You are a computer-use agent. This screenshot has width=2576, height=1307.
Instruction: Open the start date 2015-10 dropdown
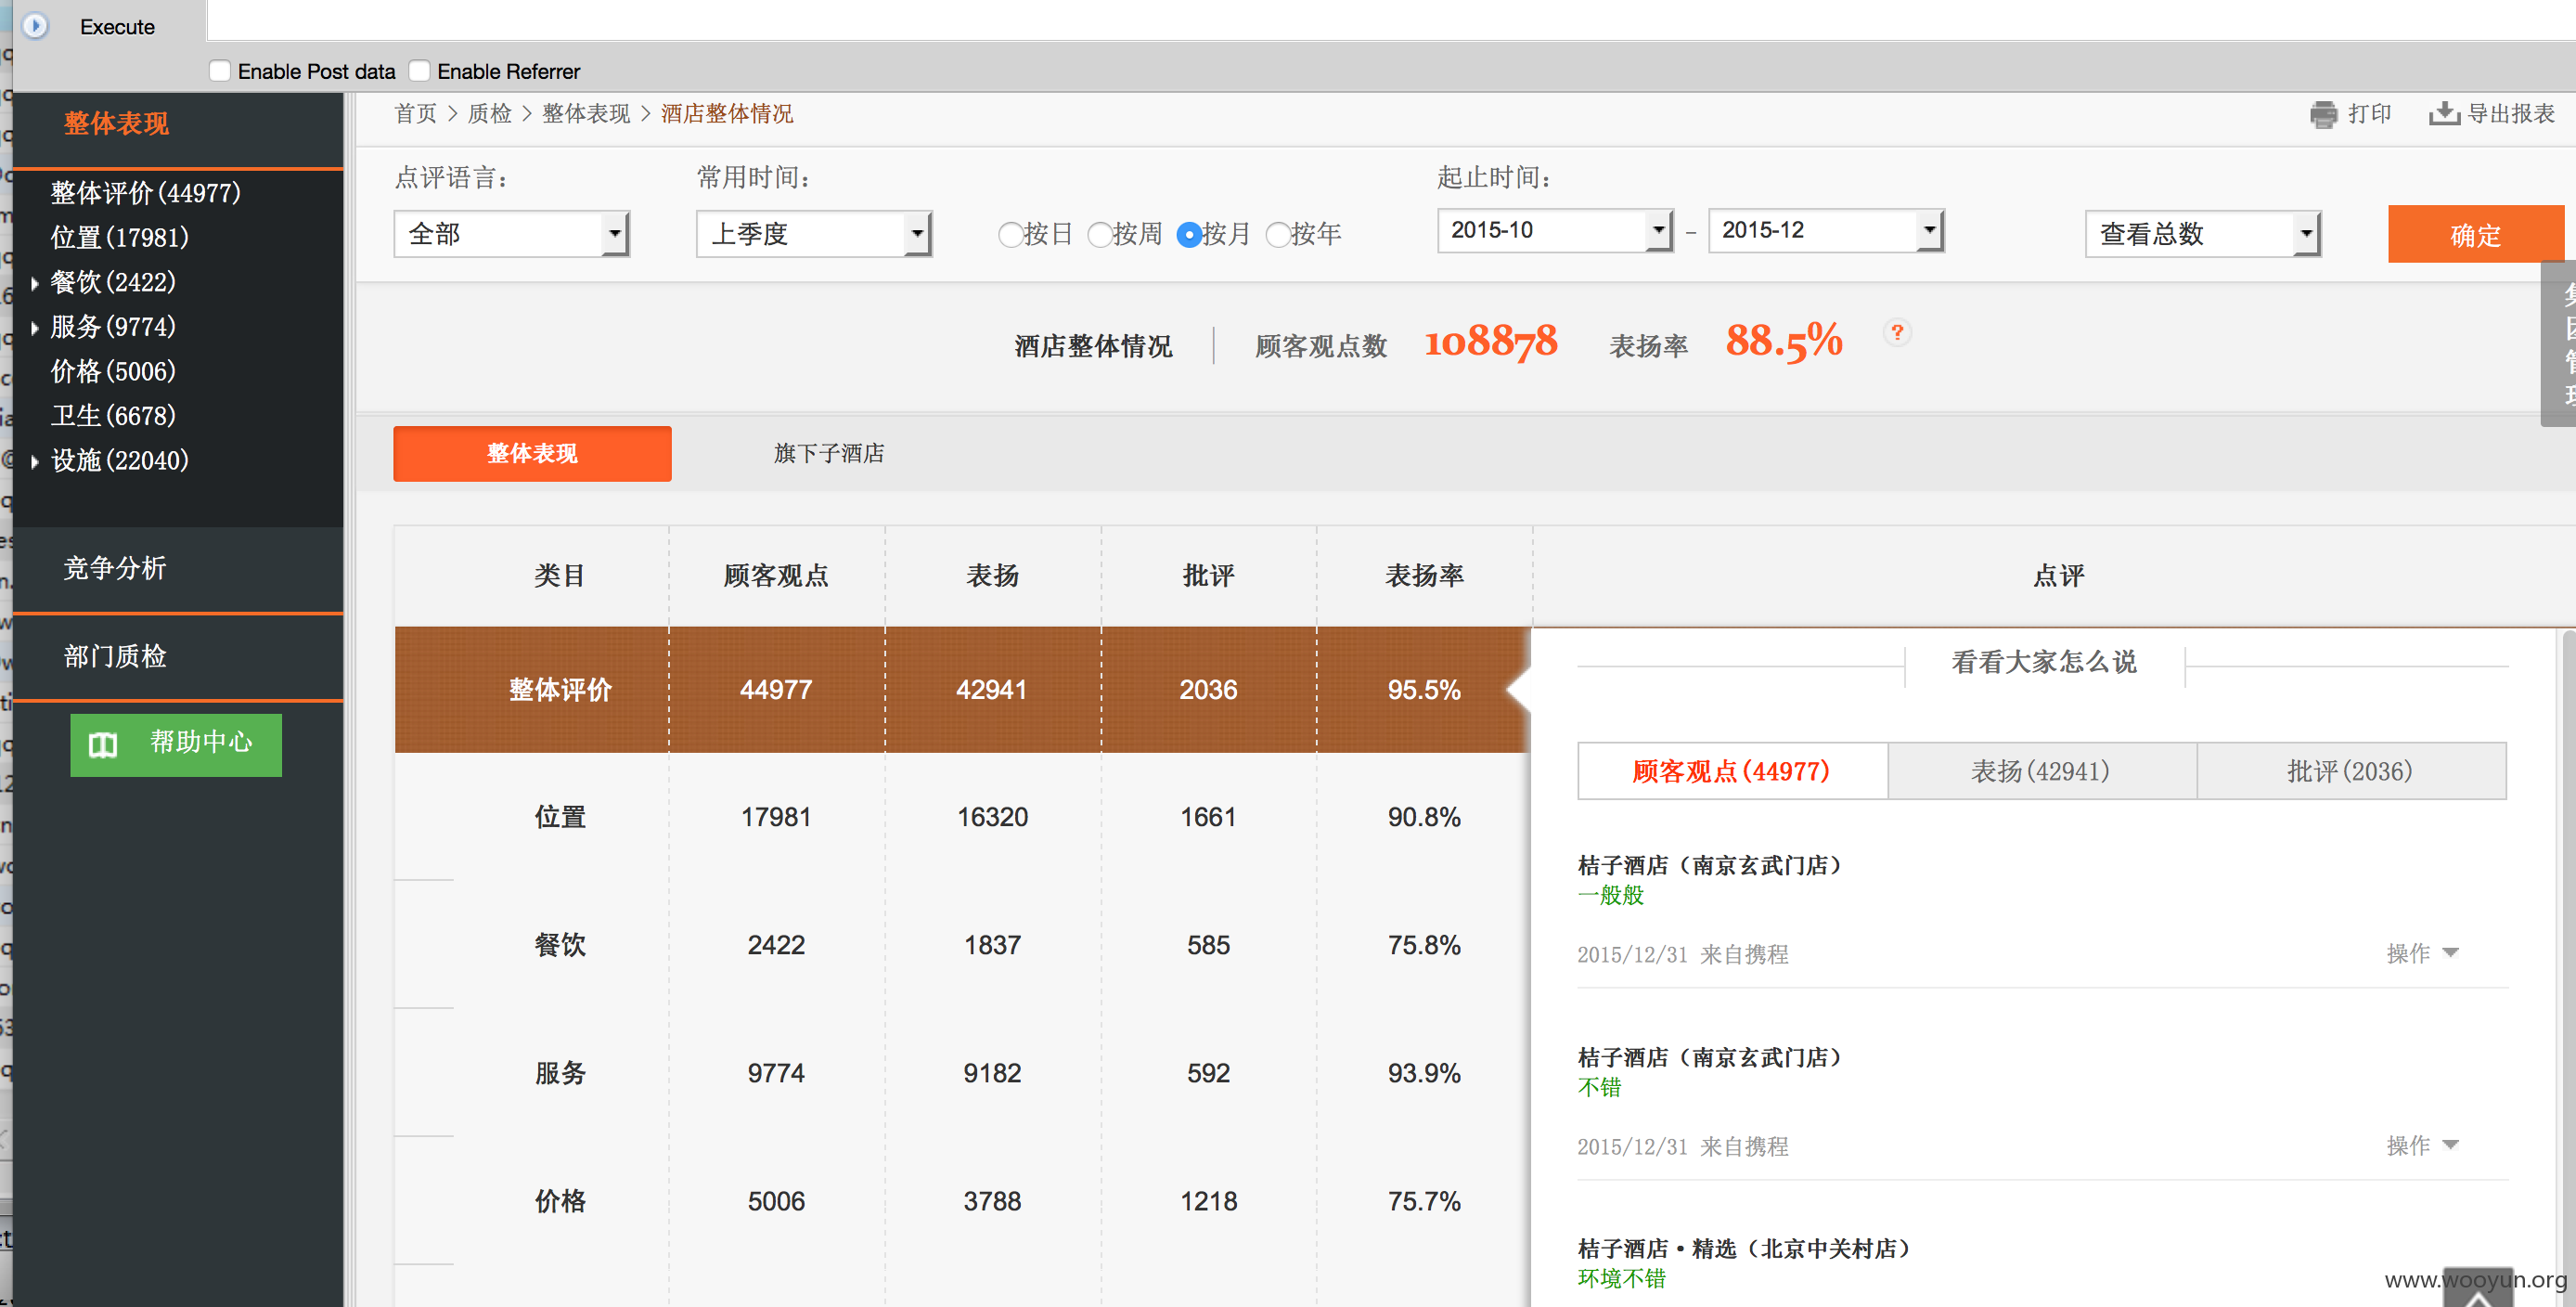pyautogui.click(x=1555, y=230)
